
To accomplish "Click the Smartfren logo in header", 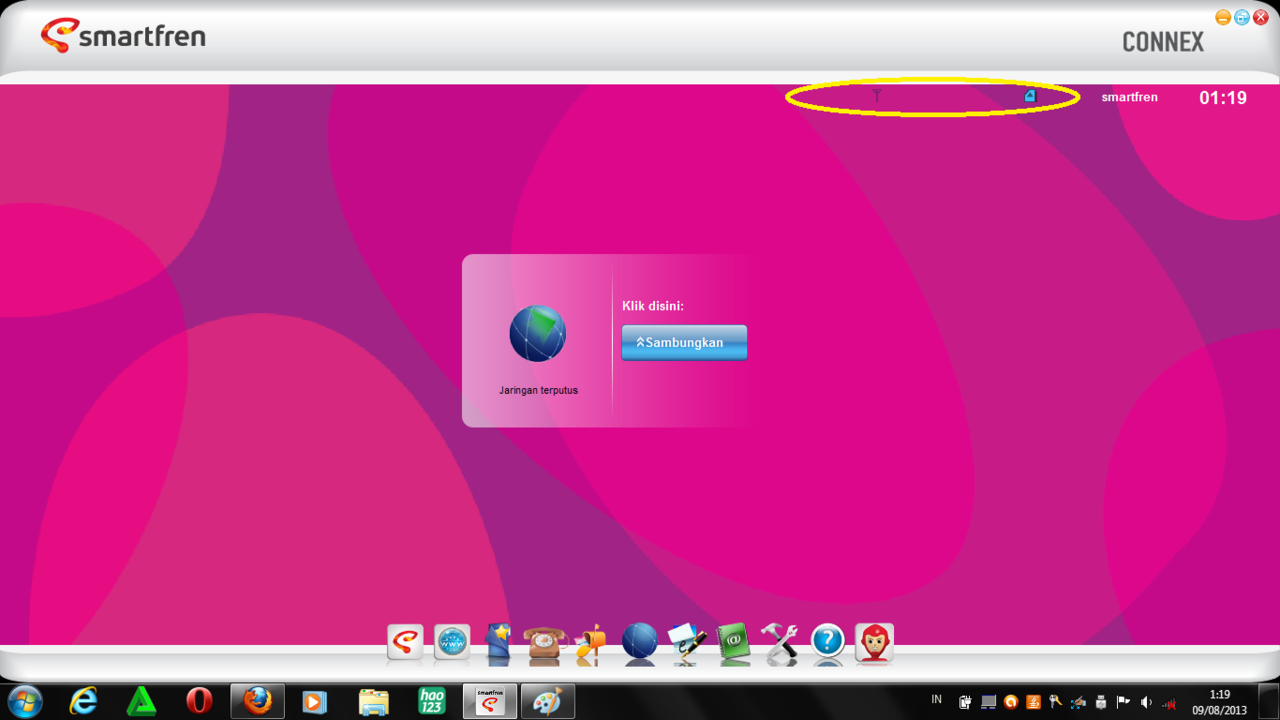I will pos(123,35).
